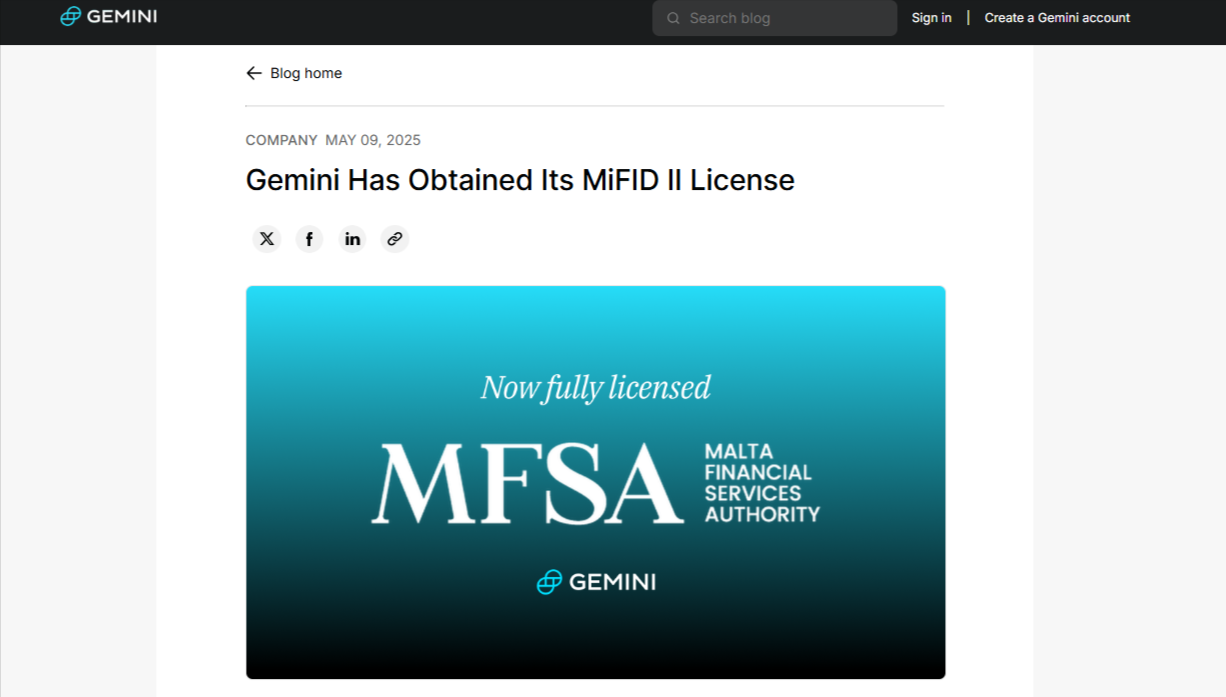1226x697 pixels.
Task: Click the May 09, 2025 date
Action: pyautogui.click(x=373, y=140)
